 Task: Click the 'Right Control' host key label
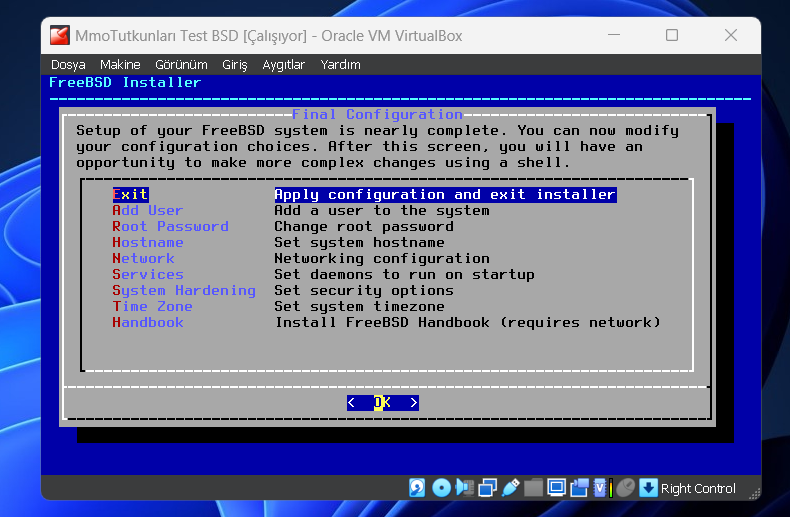coord(698,488)
